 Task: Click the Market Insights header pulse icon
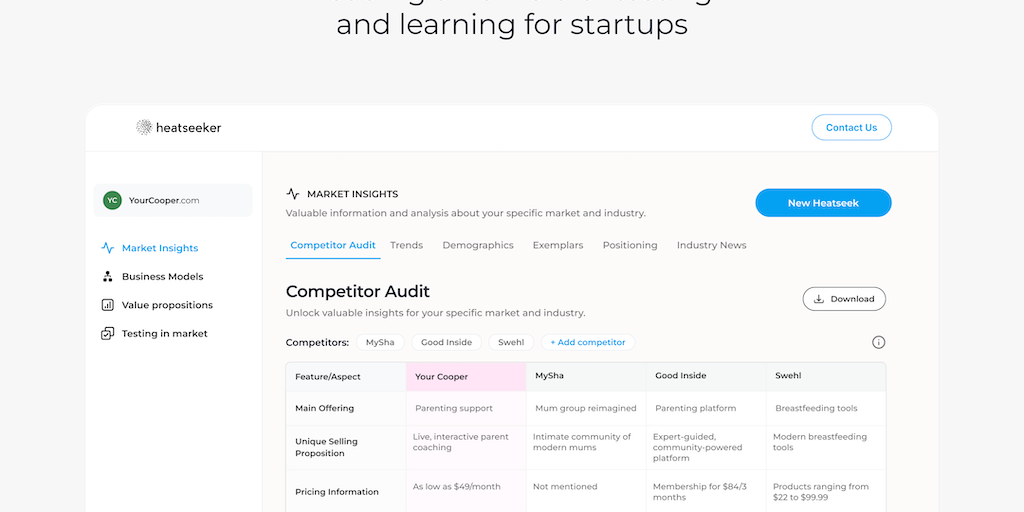click(x=293, y=194)
